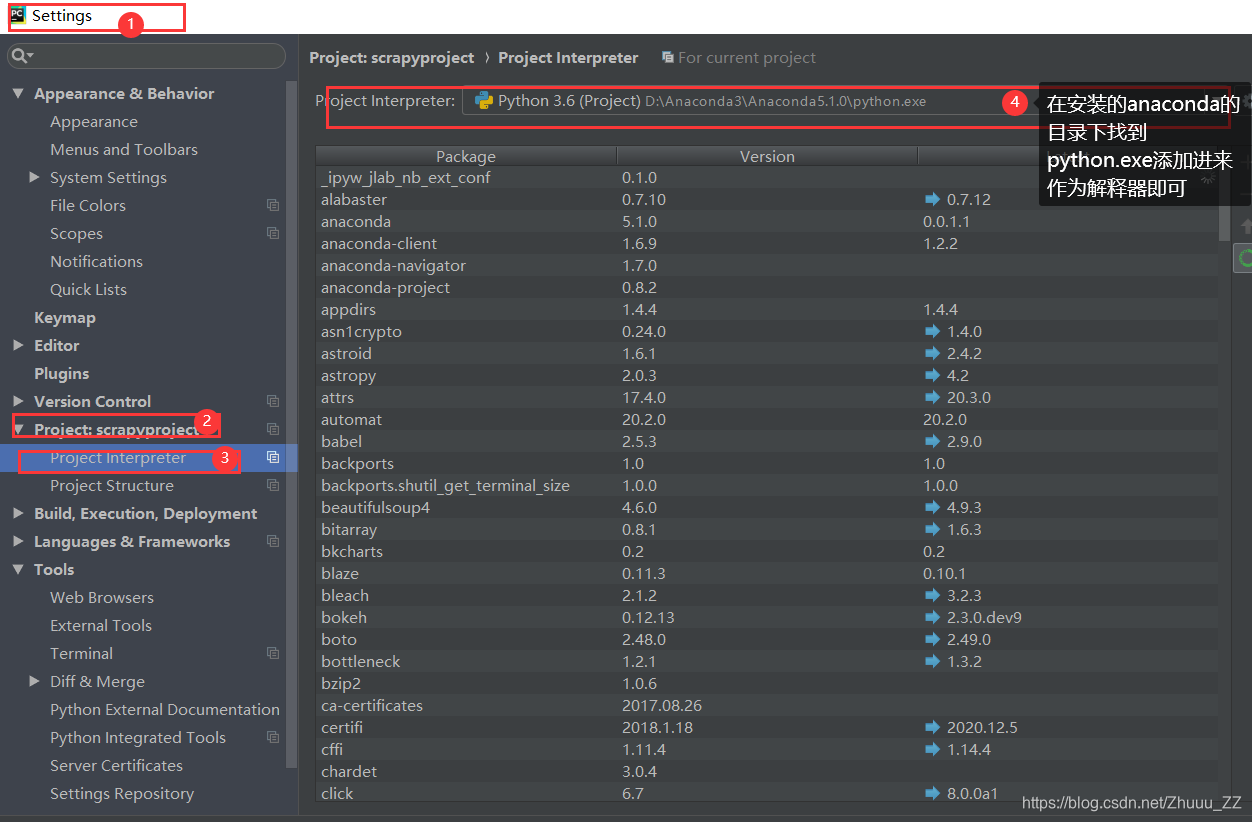Open External Tools settings

(x=101, y=625)
